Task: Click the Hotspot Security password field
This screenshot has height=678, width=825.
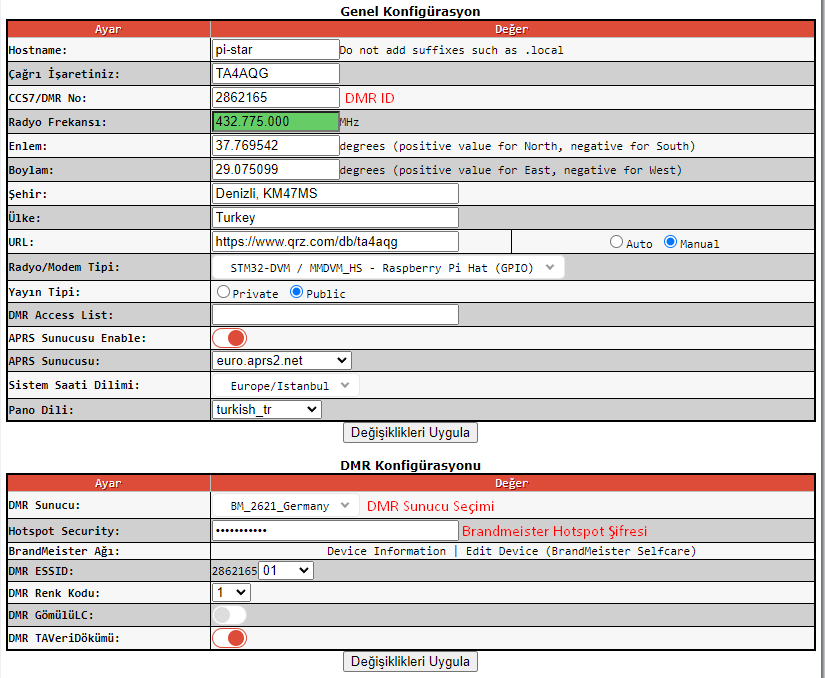Action: [x=334, y=530]
